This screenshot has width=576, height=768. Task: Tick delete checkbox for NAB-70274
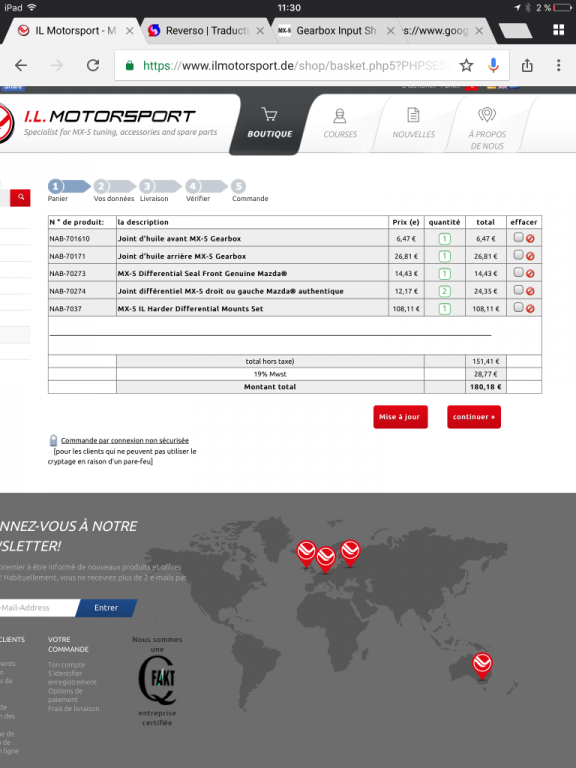click(x=518, y=290)
